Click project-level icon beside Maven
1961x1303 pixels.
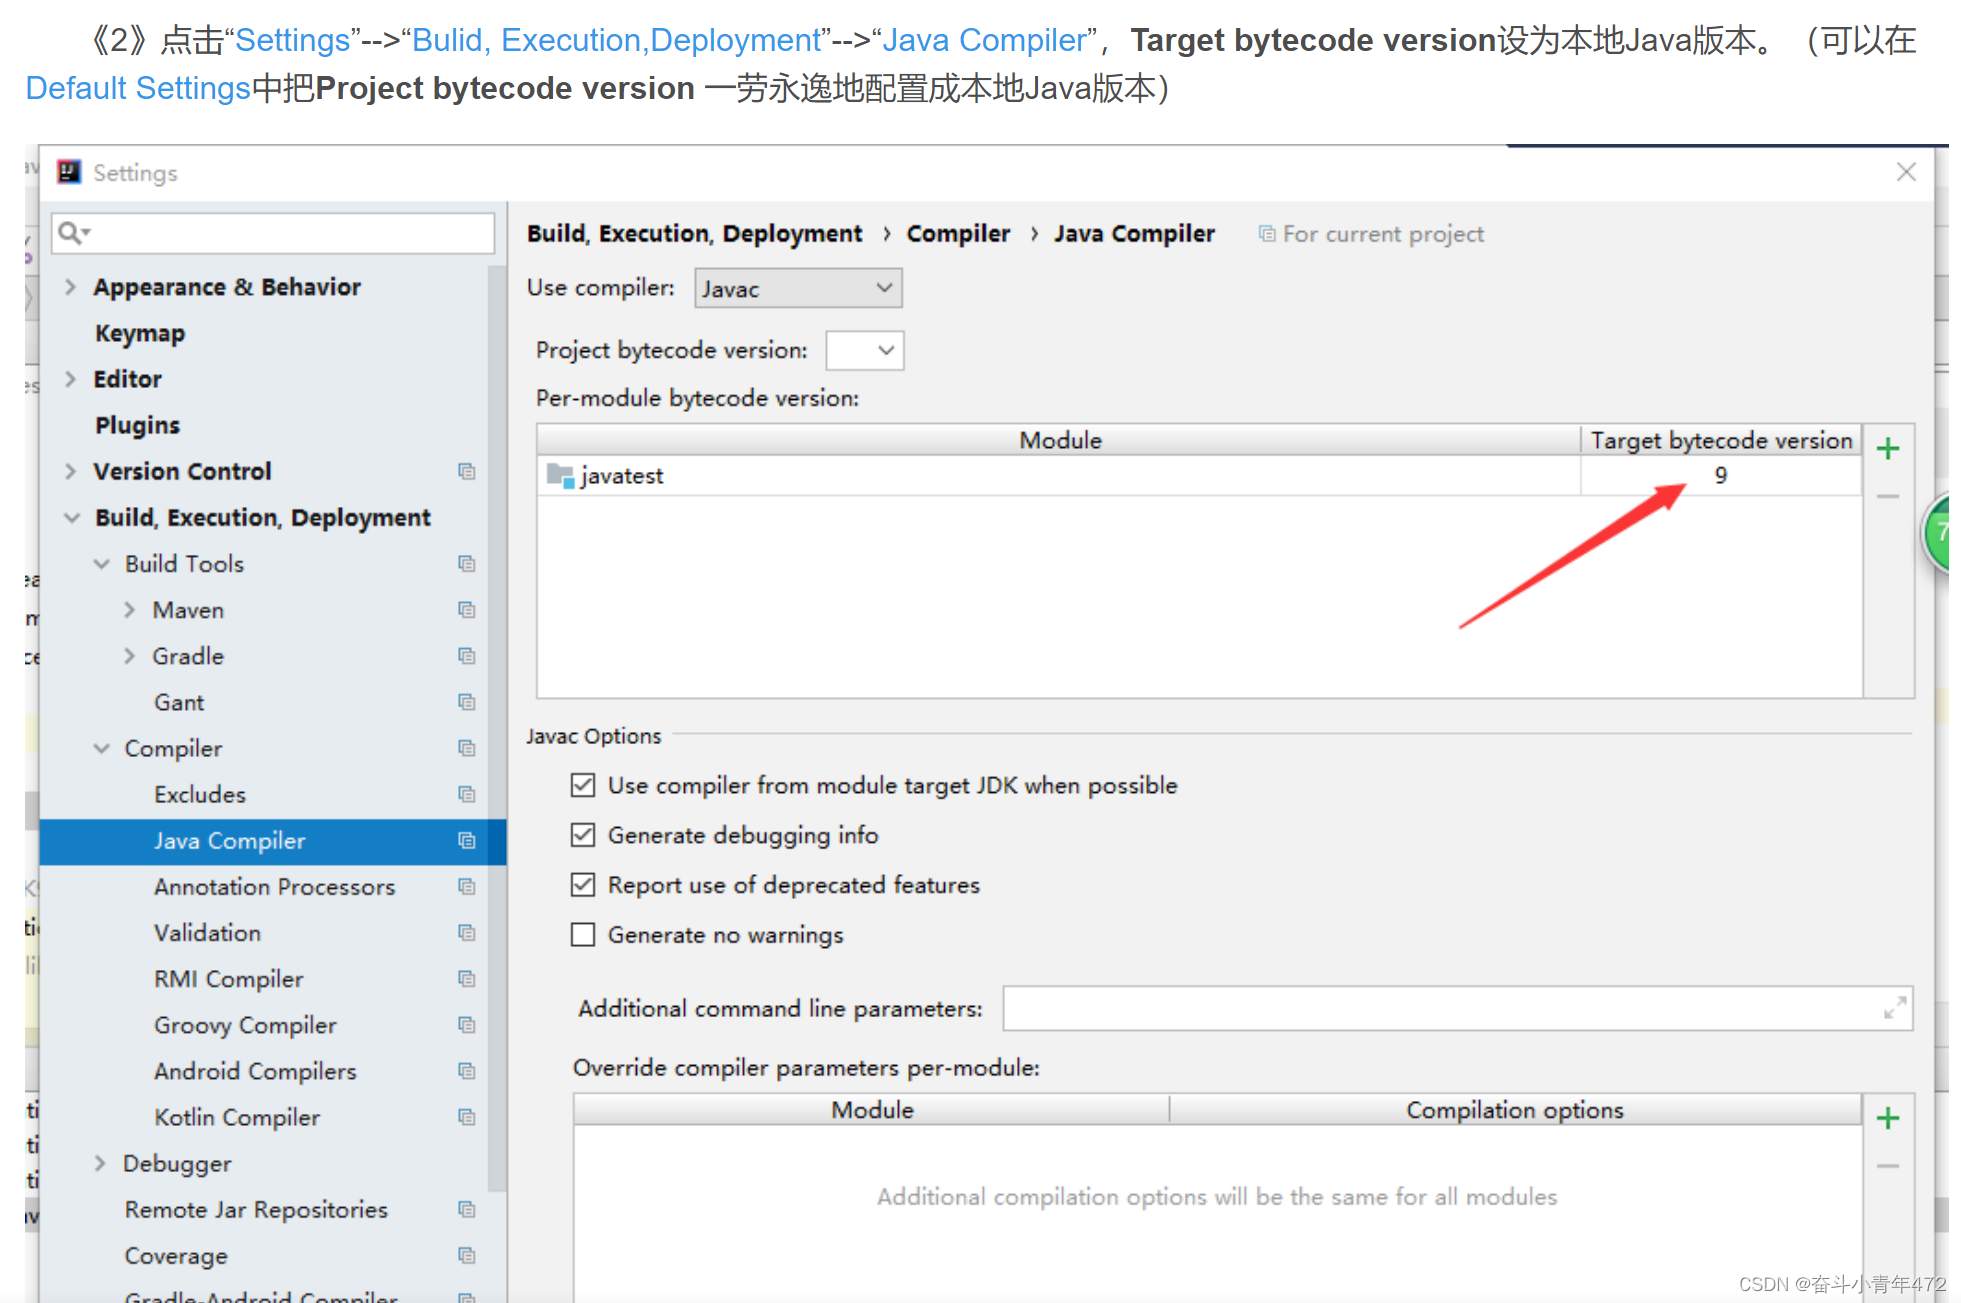[x=466, y=610]
